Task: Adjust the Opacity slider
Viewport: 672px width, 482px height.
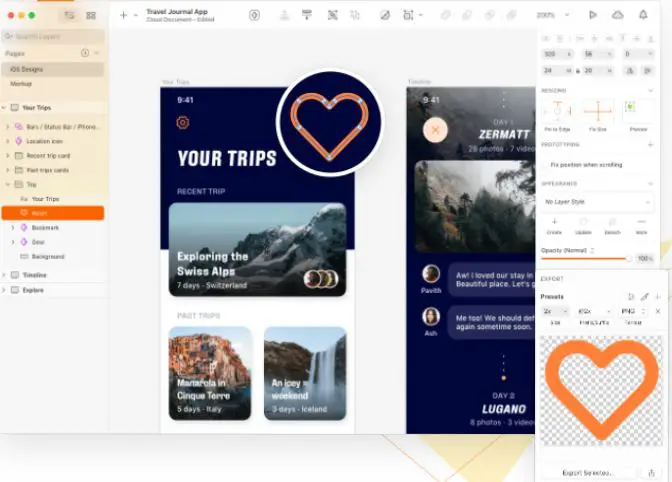Action: [585, 259]
